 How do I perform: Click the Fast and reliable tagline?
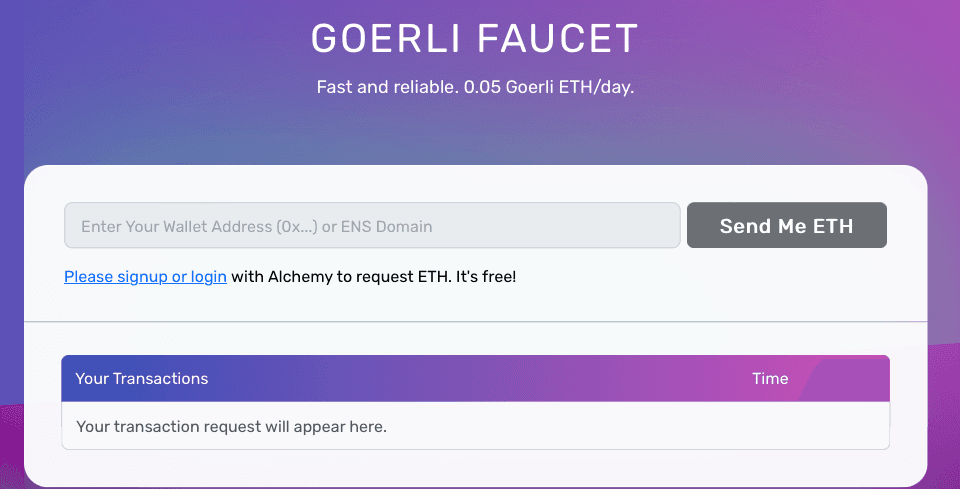[386, 87]
